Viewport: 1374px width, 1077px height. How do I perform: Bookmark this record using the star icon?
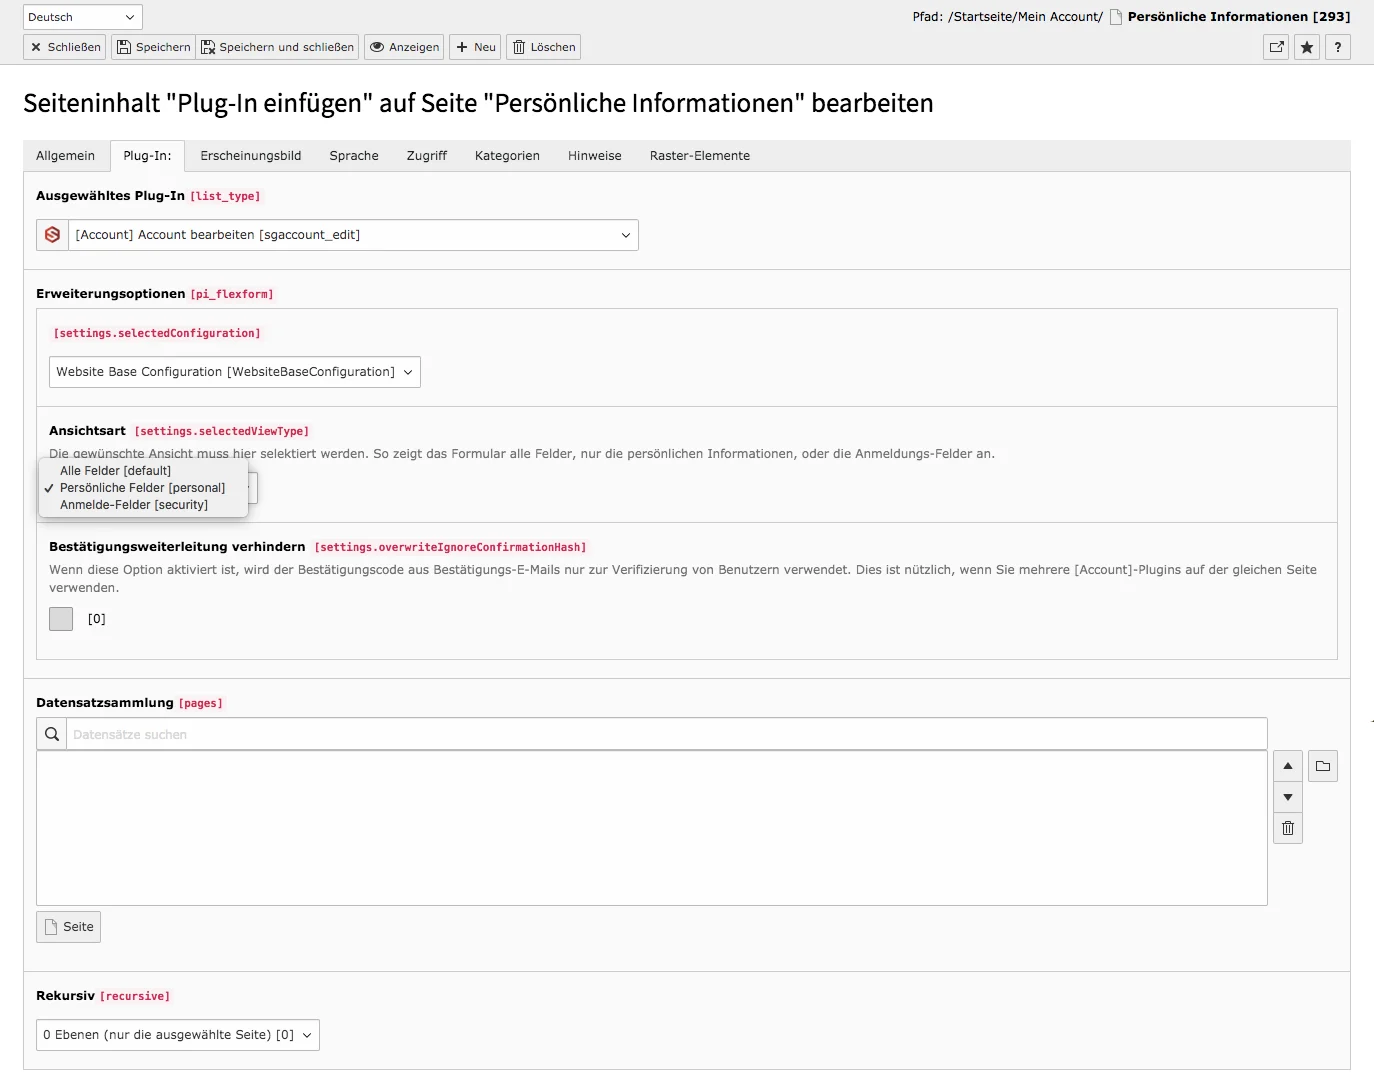pyautogui.click(x=1306, y=47)
